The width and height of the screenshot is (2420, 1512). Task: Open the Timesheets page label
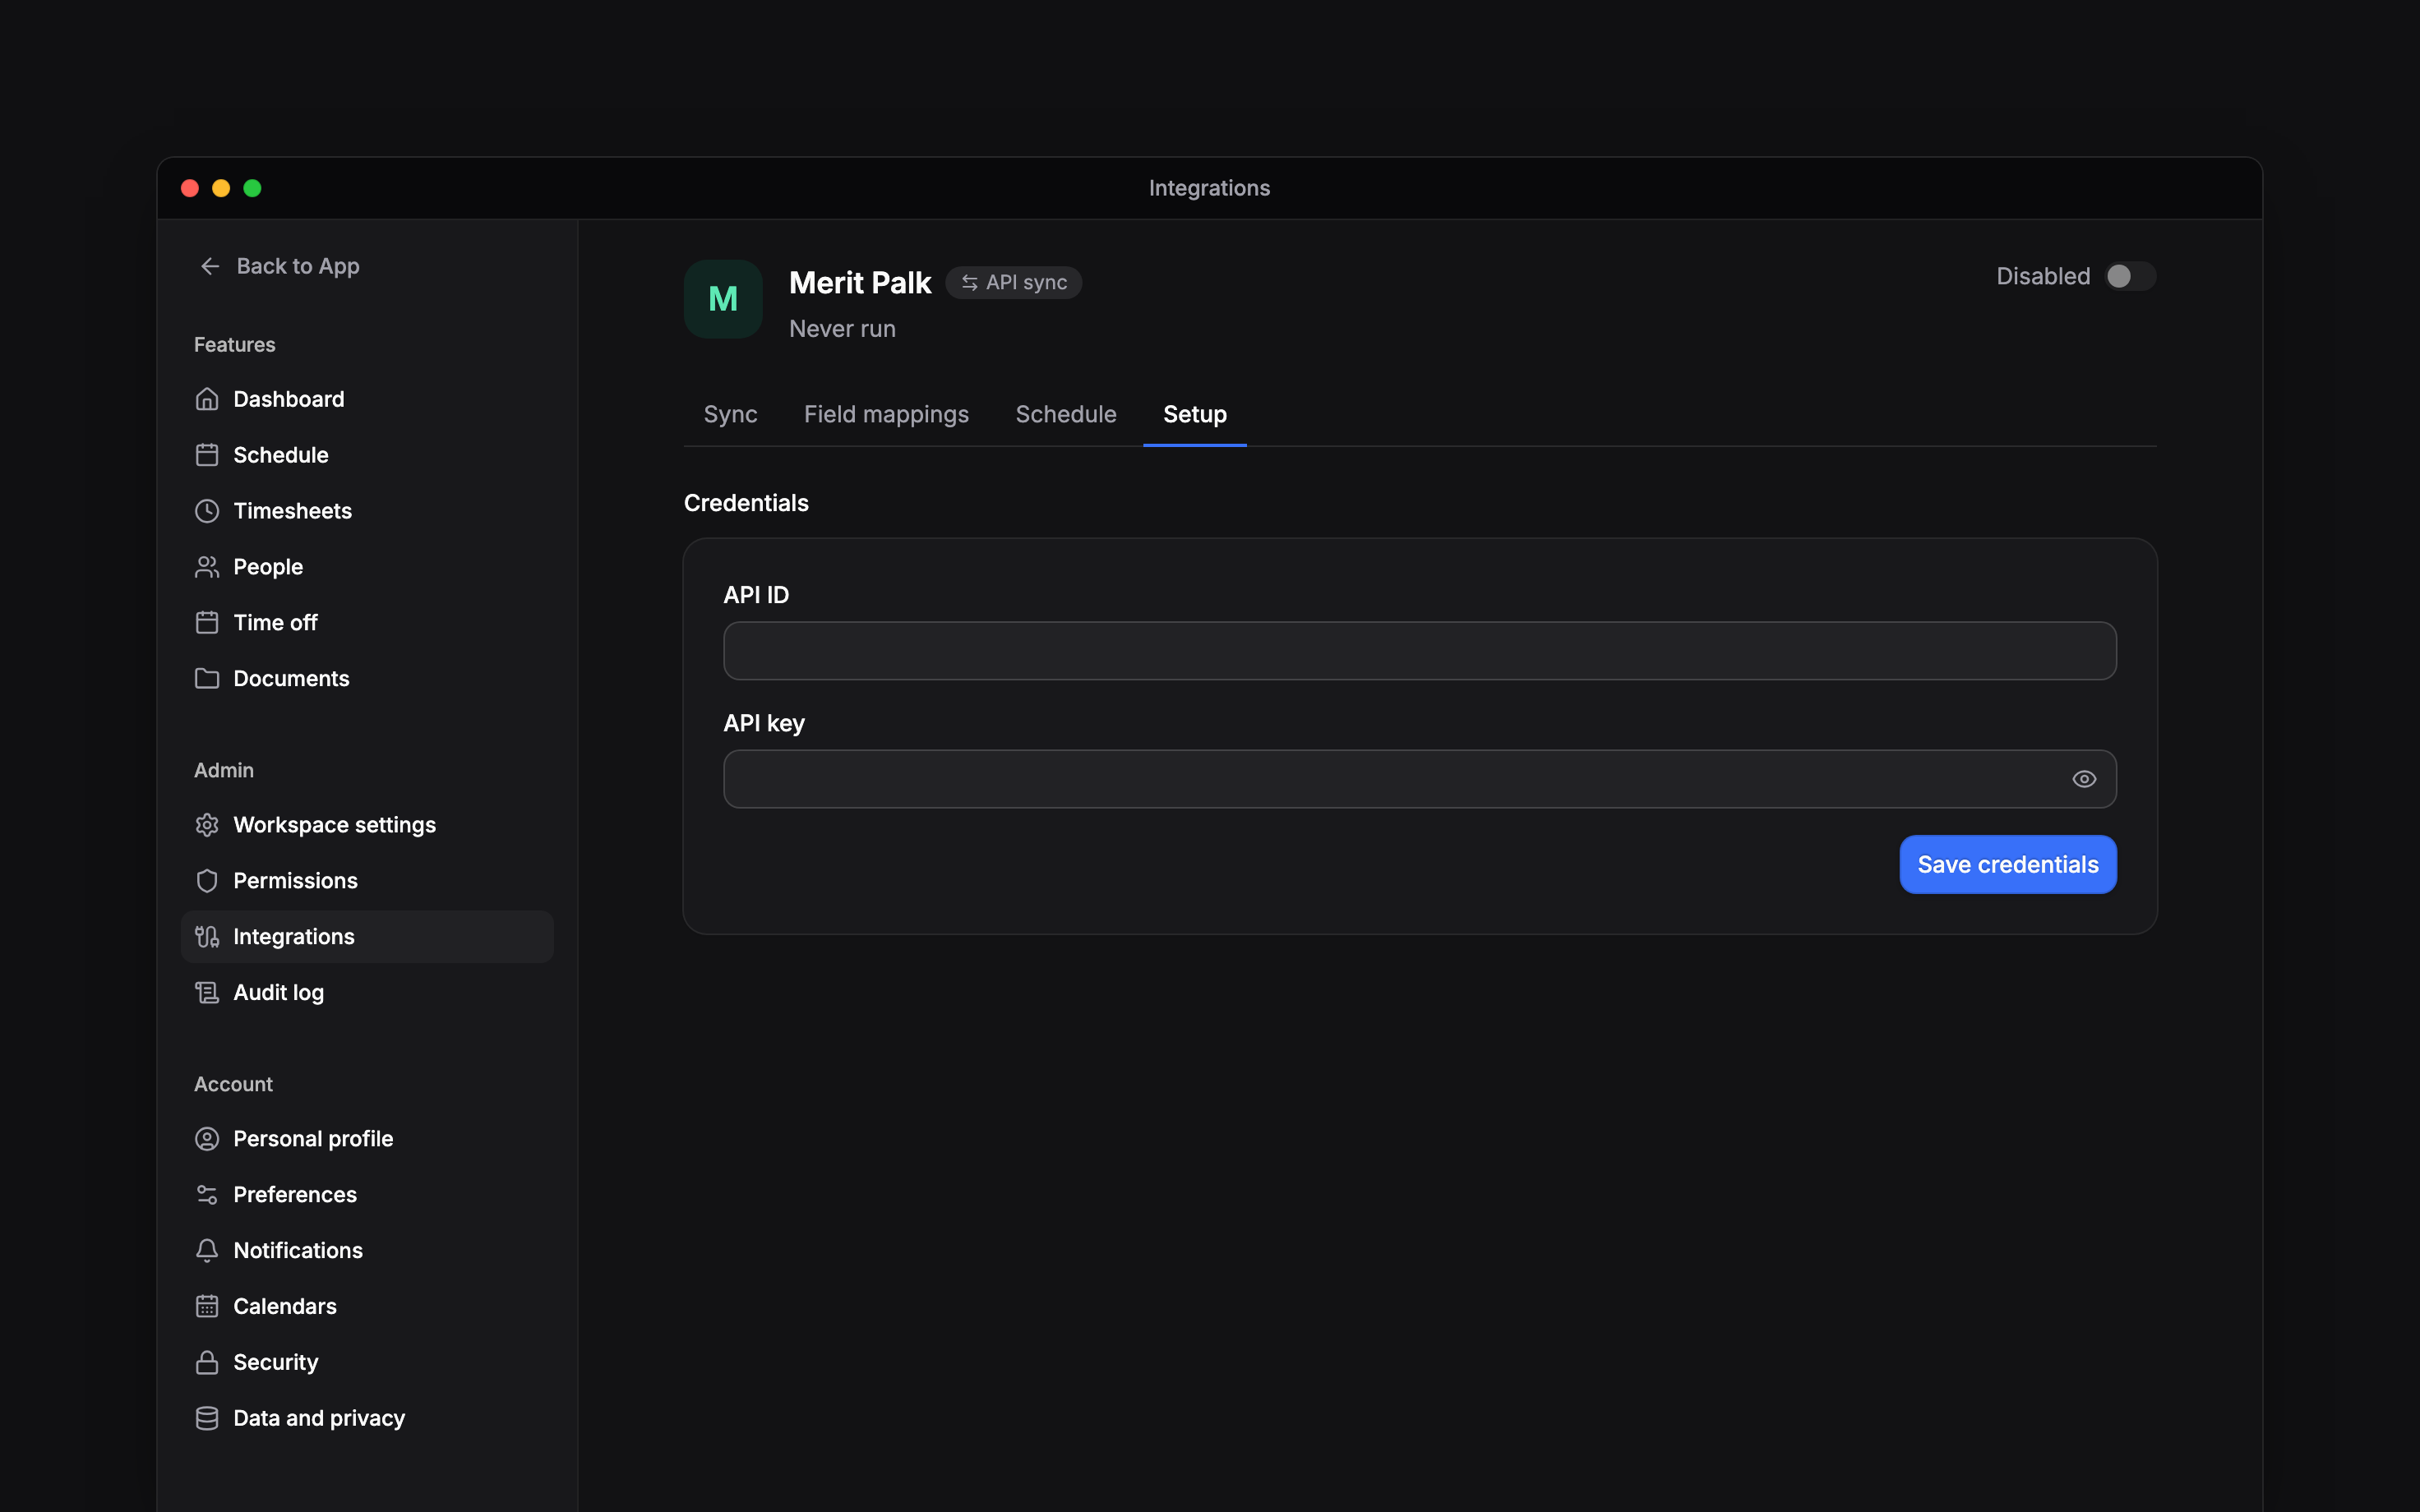click(x=293, y=511)
